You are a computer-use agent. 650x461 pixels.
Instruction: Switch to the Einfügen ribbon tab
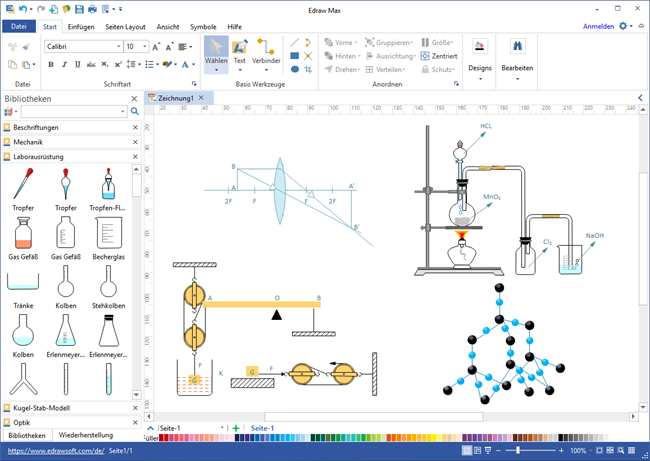pyautogui.click(x=81, y=27)
